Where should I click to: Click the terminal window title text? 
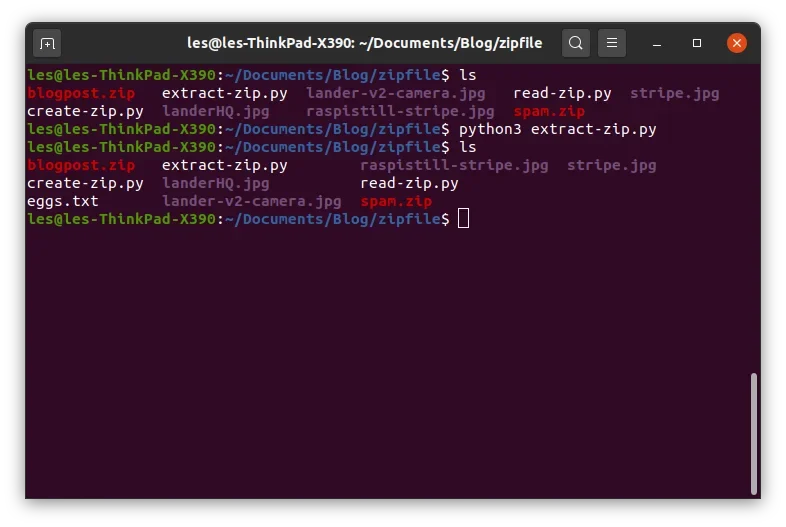364,43
